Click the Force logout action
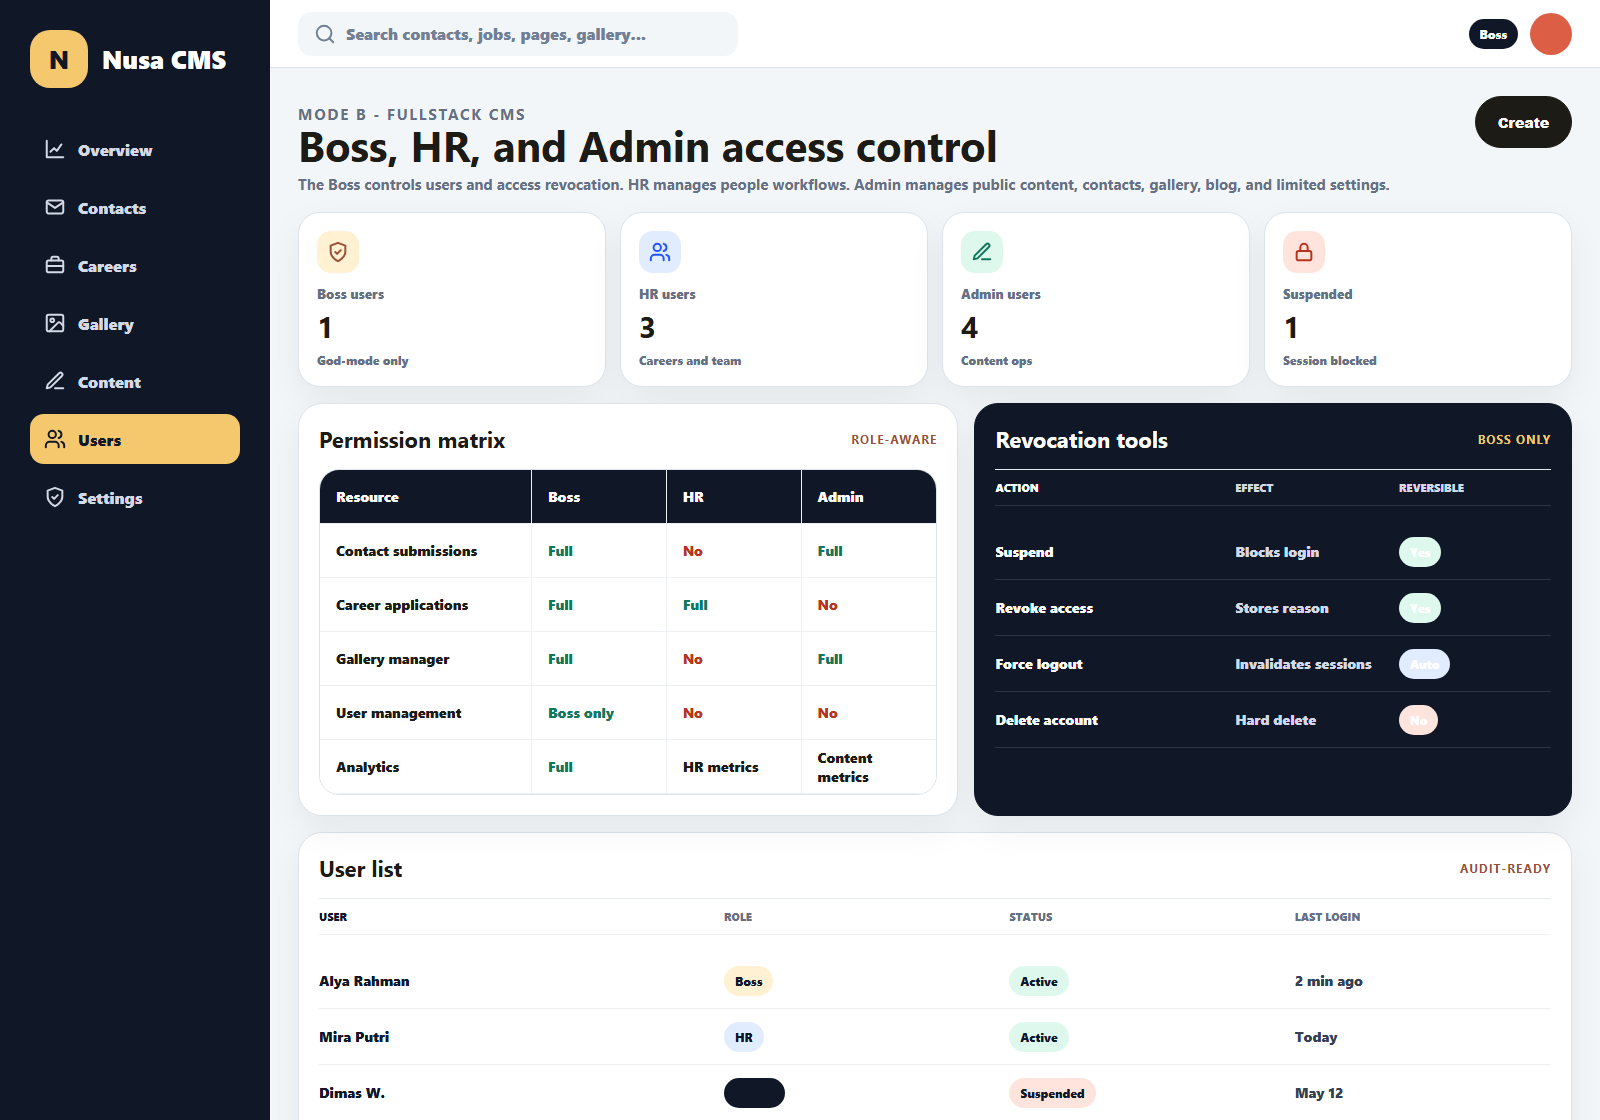 coord(1039,664)
